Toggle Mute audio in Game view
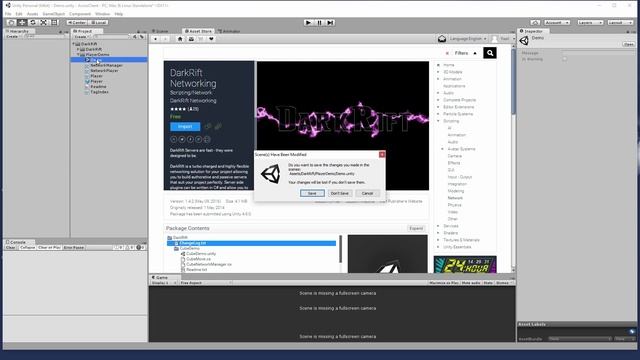The width and height of the screenshot is (640, 360). point(471,283)
